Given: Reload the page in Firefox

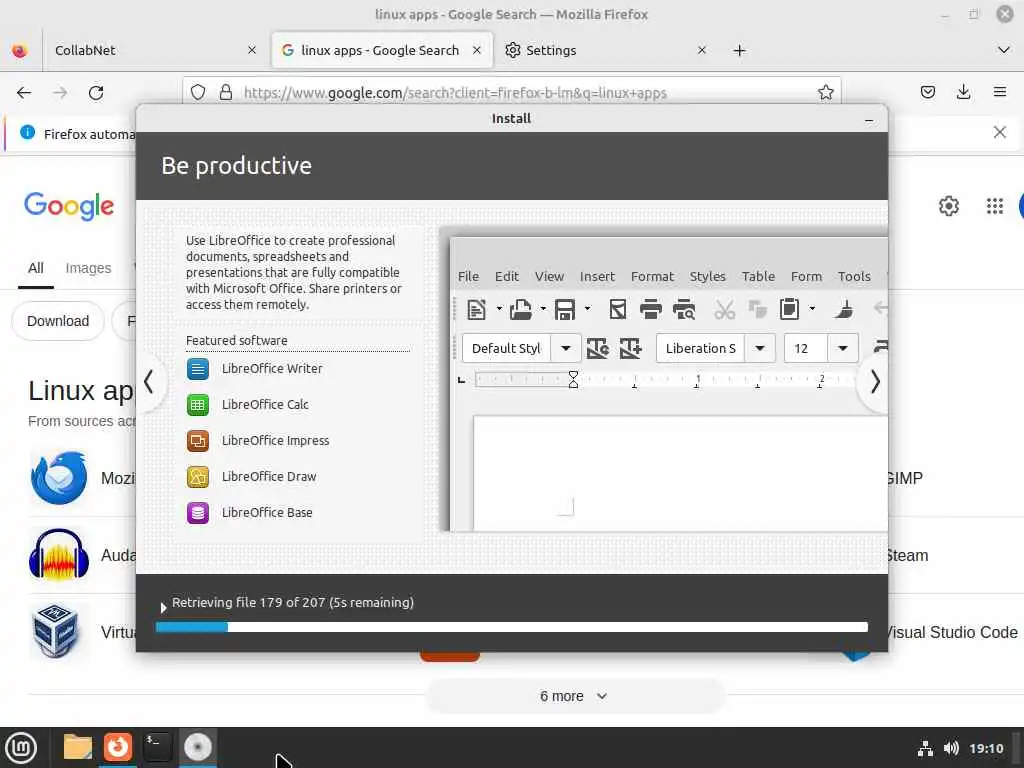Looking at the screenshot, I should (96, 92).
